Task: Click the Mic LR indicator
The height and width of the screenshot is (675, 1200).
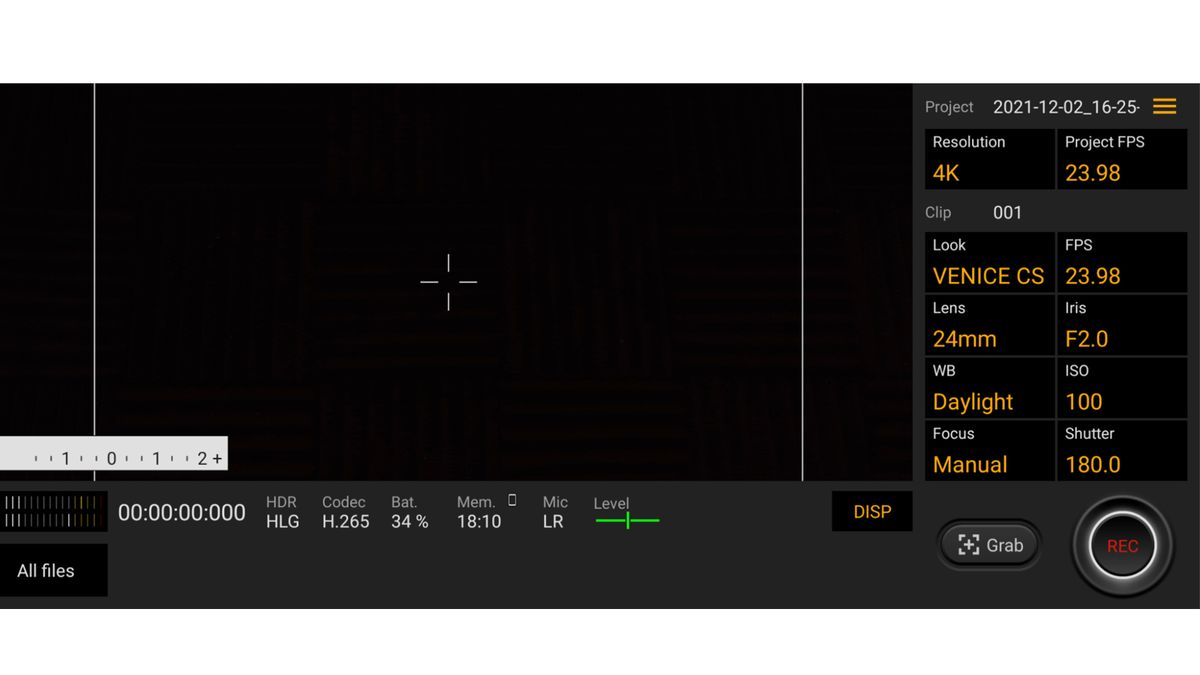Action: tap(555, 512)
